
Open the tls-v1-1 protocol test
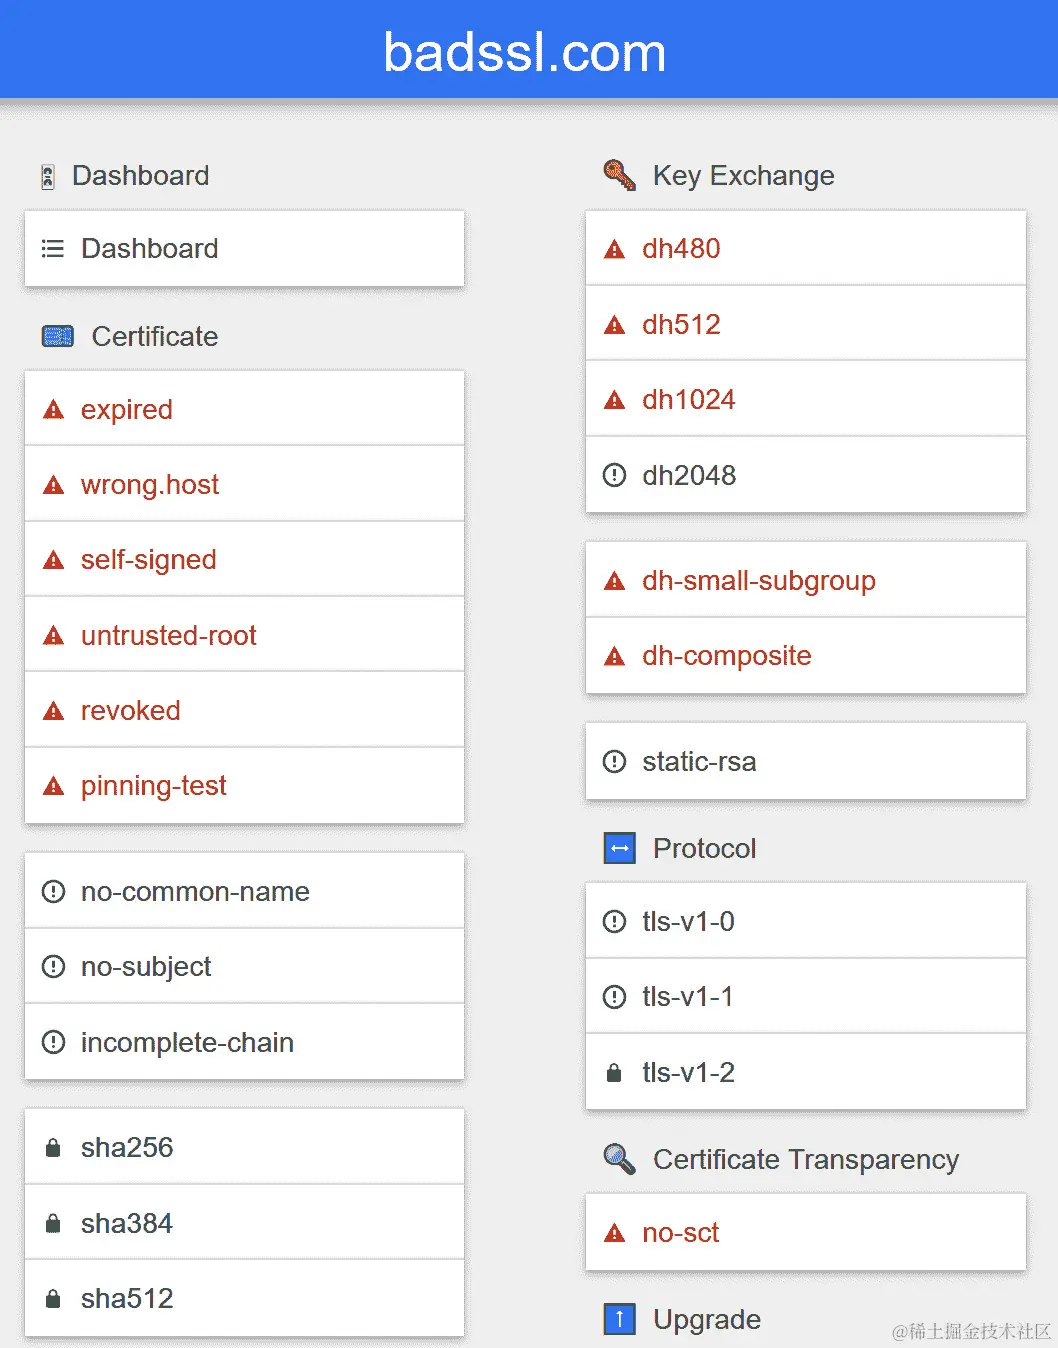tap(806, 996)
